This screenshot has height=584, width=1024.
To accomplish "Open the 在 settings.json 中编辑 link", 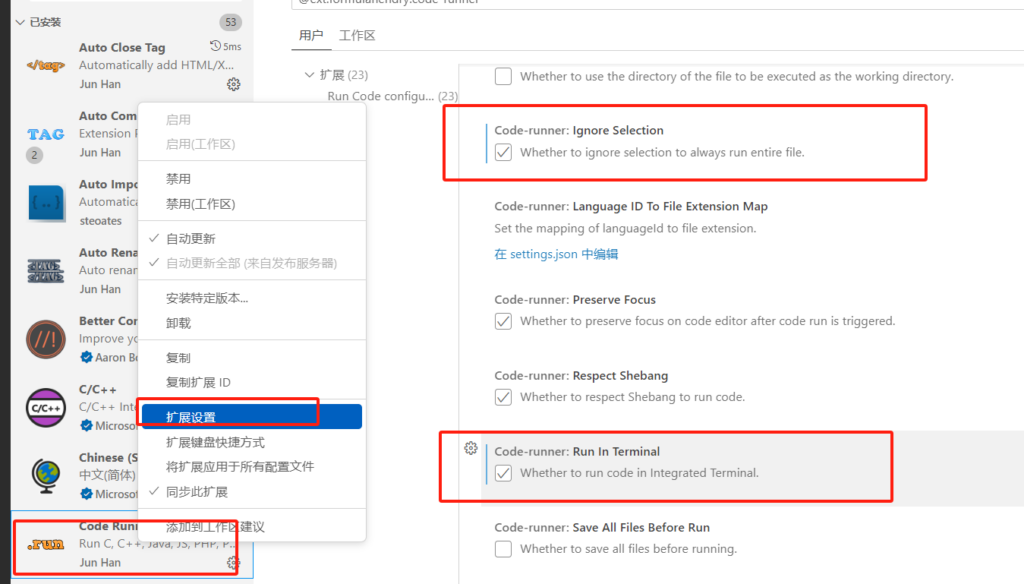I will click(x=556, y=254).
